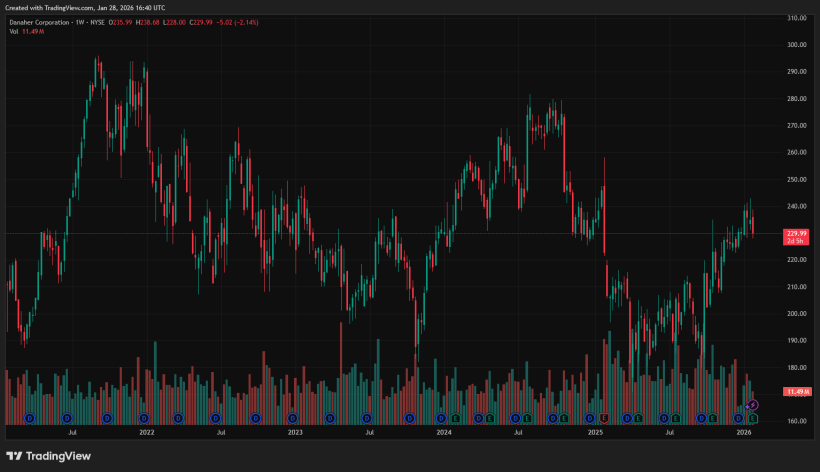Image resolution: width=820 pixels, height=472 pixels.
Task: Click the red 229.99 current price label
Action: pos(797,233)
